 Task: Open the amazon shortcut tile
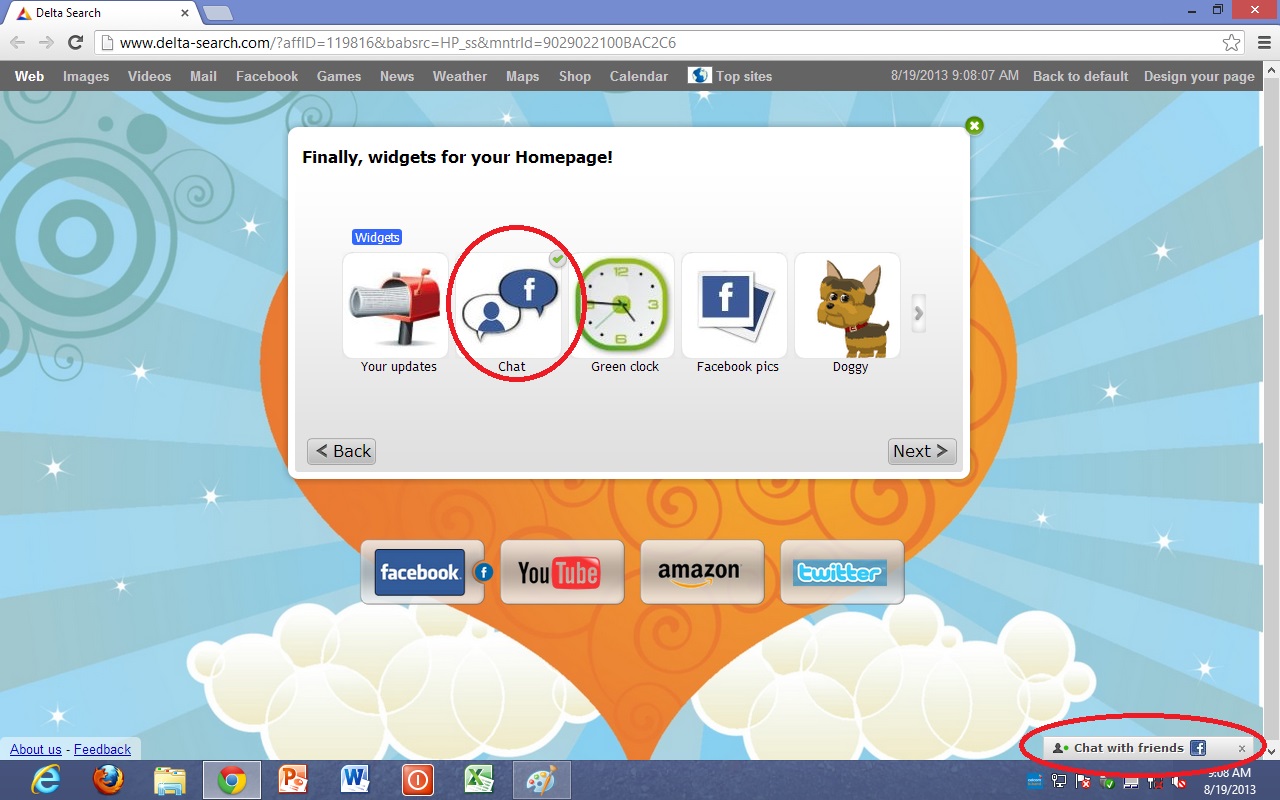702,572
